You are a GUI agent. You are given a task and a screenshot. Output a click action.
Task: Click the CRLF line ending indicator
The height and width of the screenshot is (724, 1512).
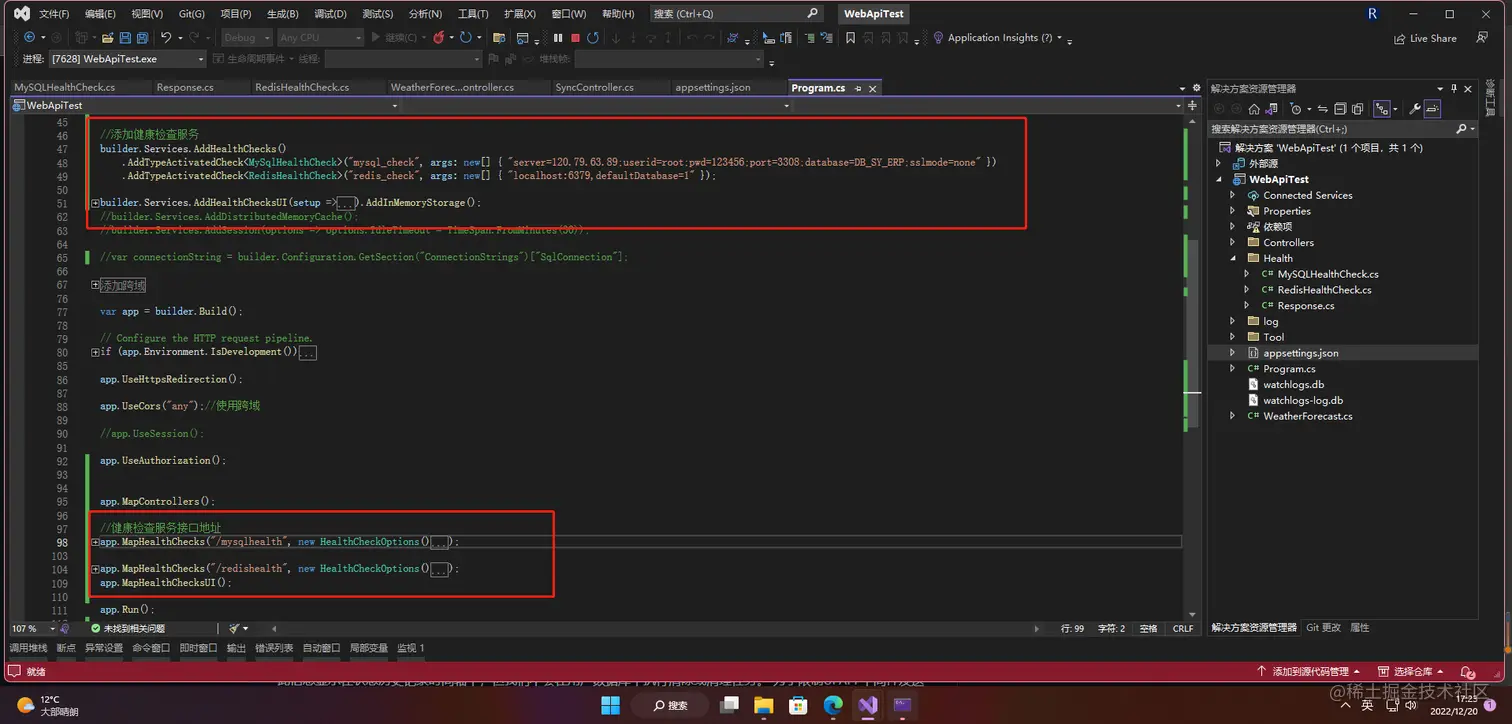pos(1183,628)
